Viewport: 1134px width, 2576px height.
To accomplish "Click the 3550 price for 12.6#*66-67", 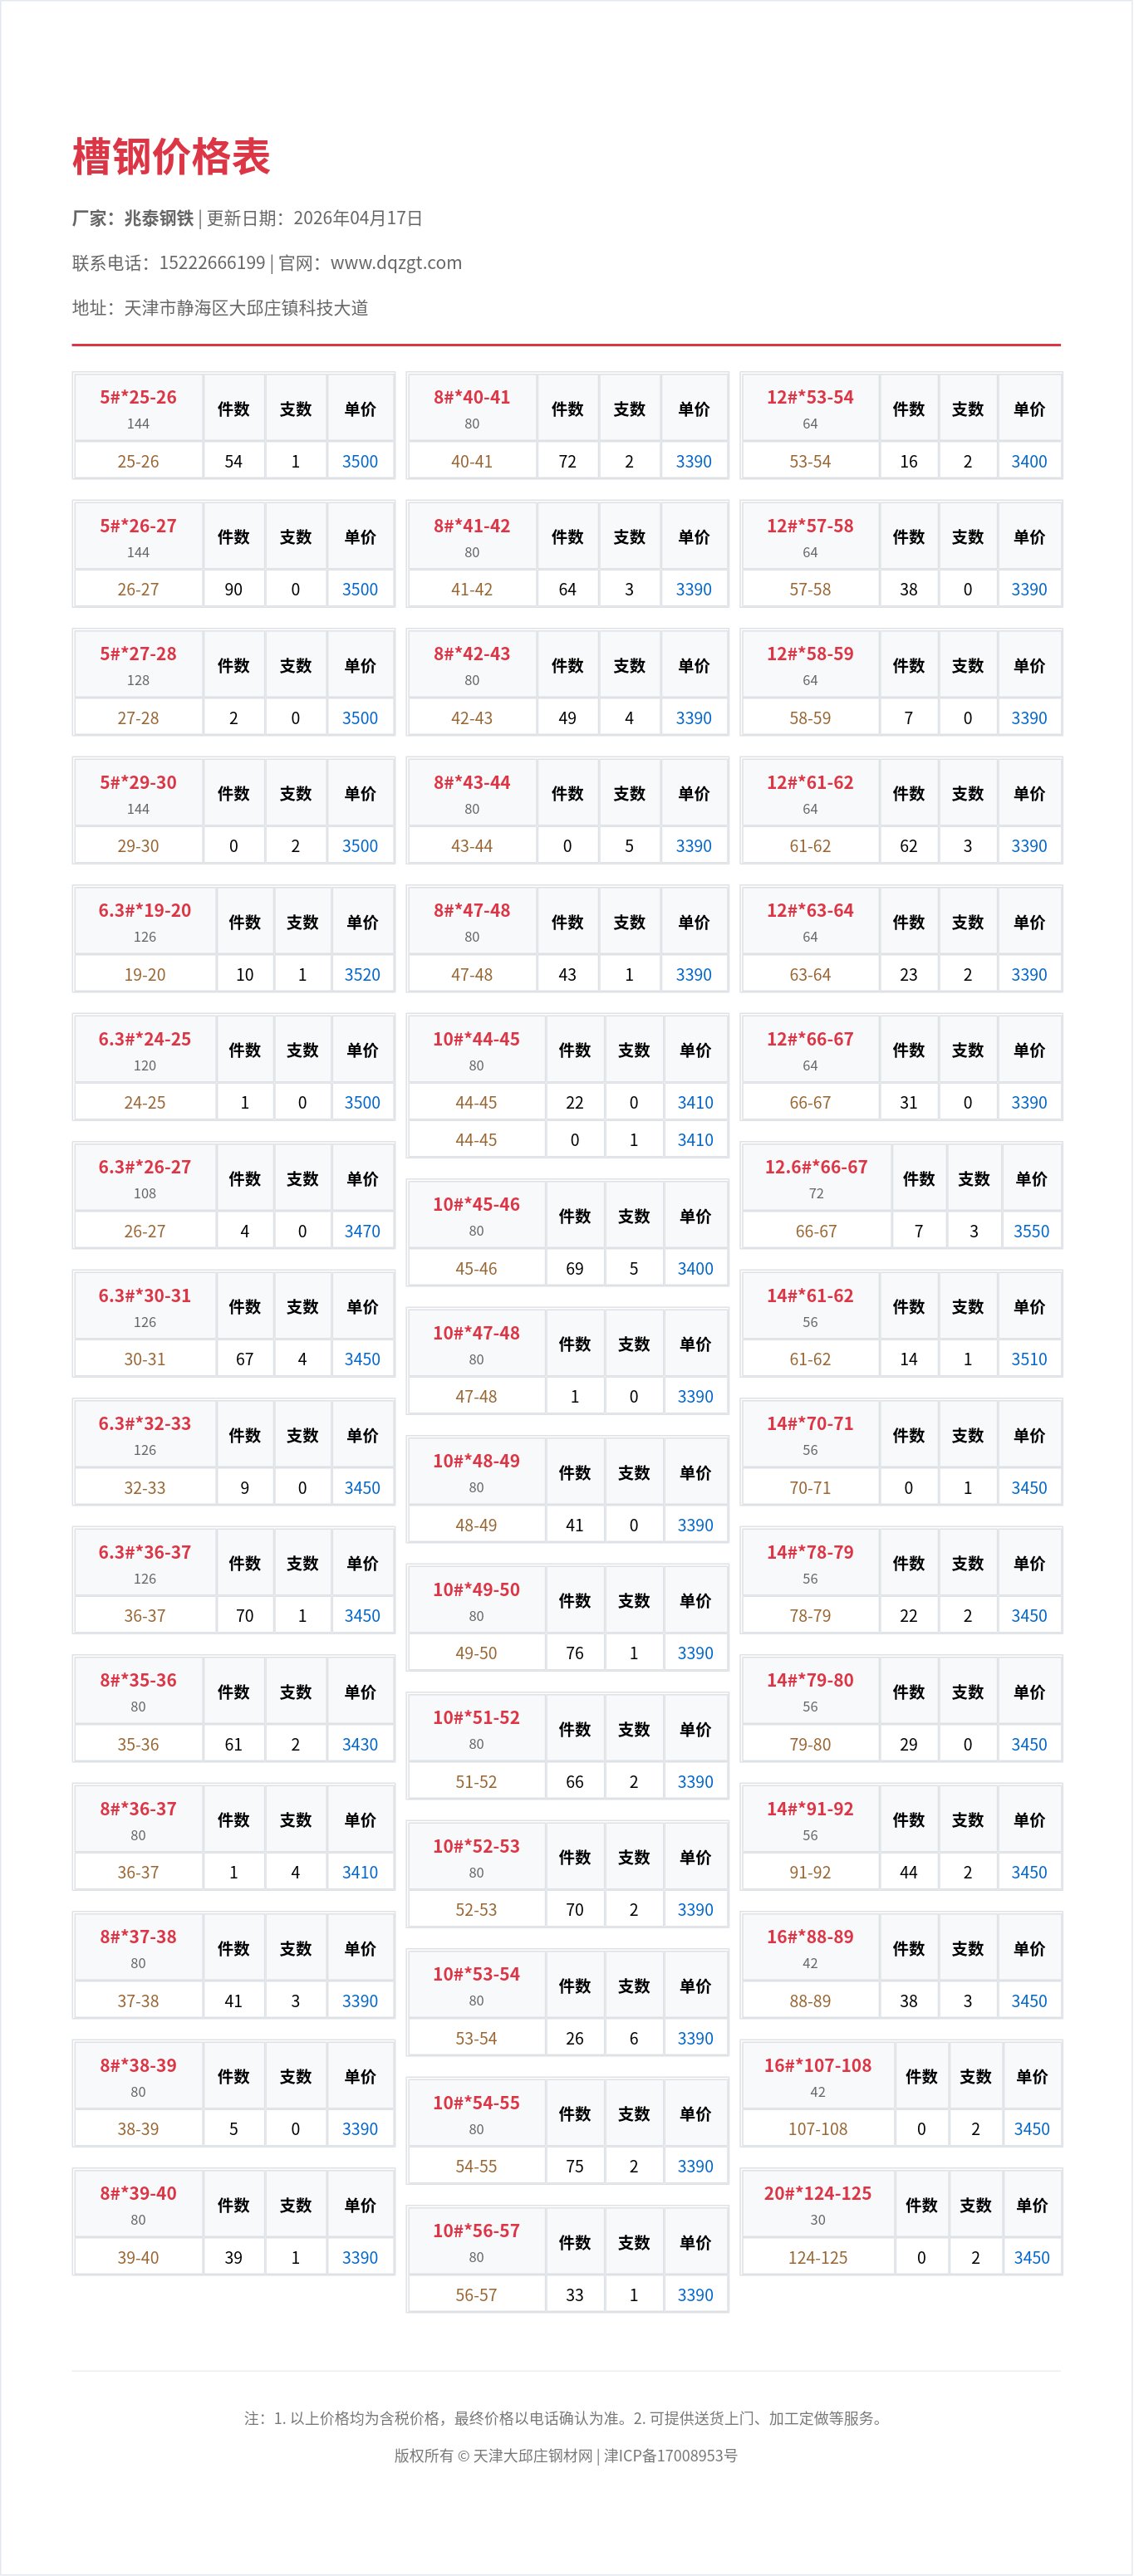I will [x=1031, y=1231].
